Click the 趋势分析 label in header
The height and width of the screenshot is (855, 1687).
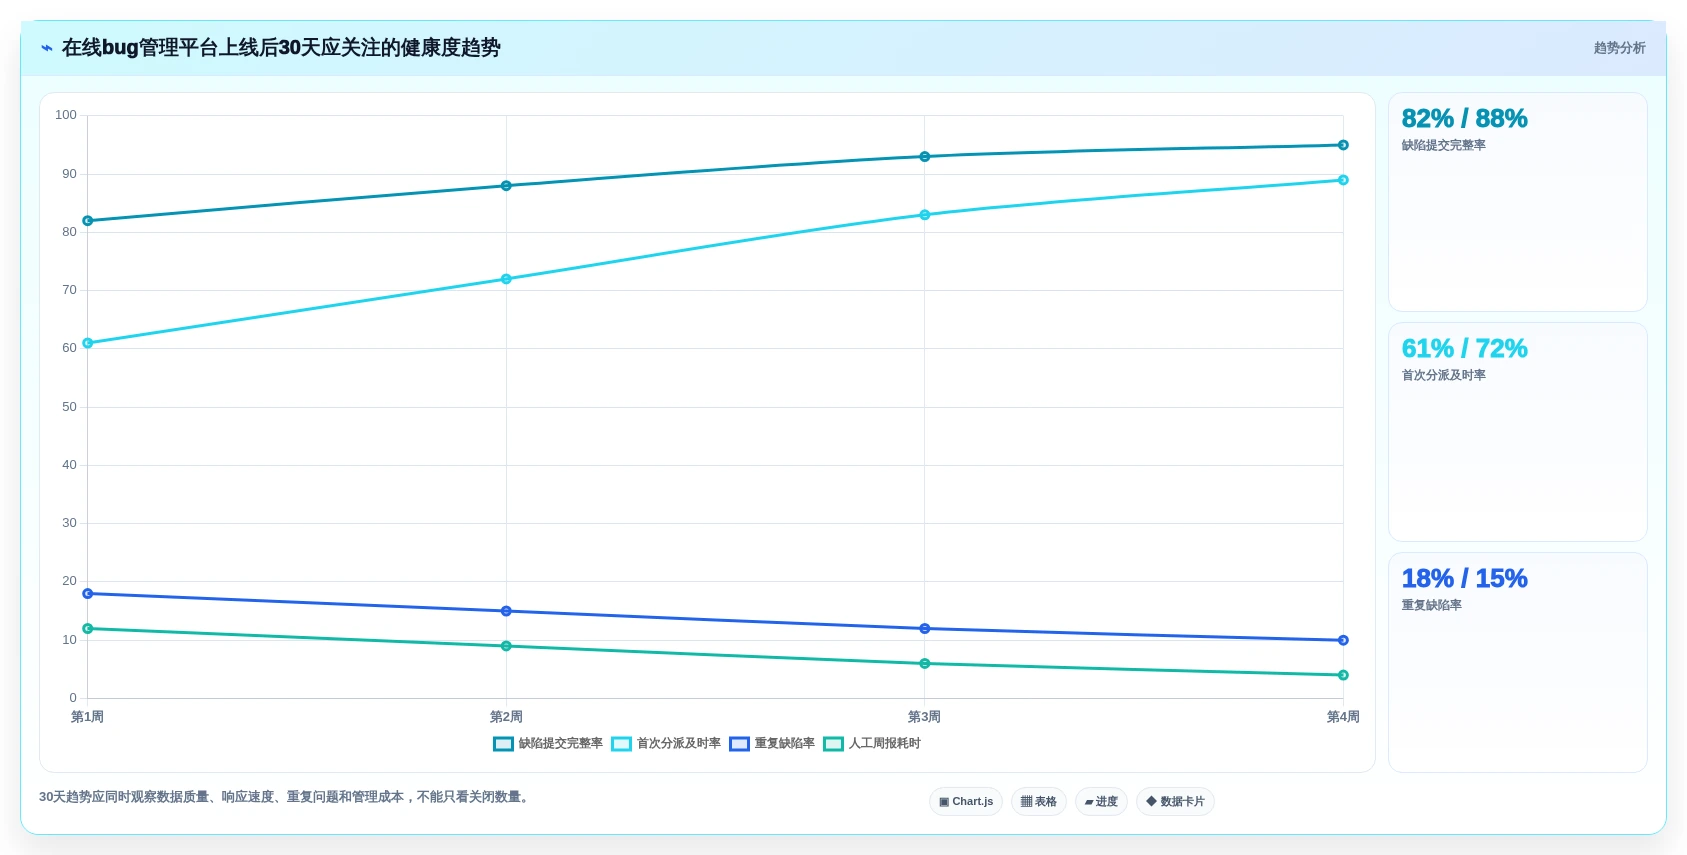click(1619, 48)
